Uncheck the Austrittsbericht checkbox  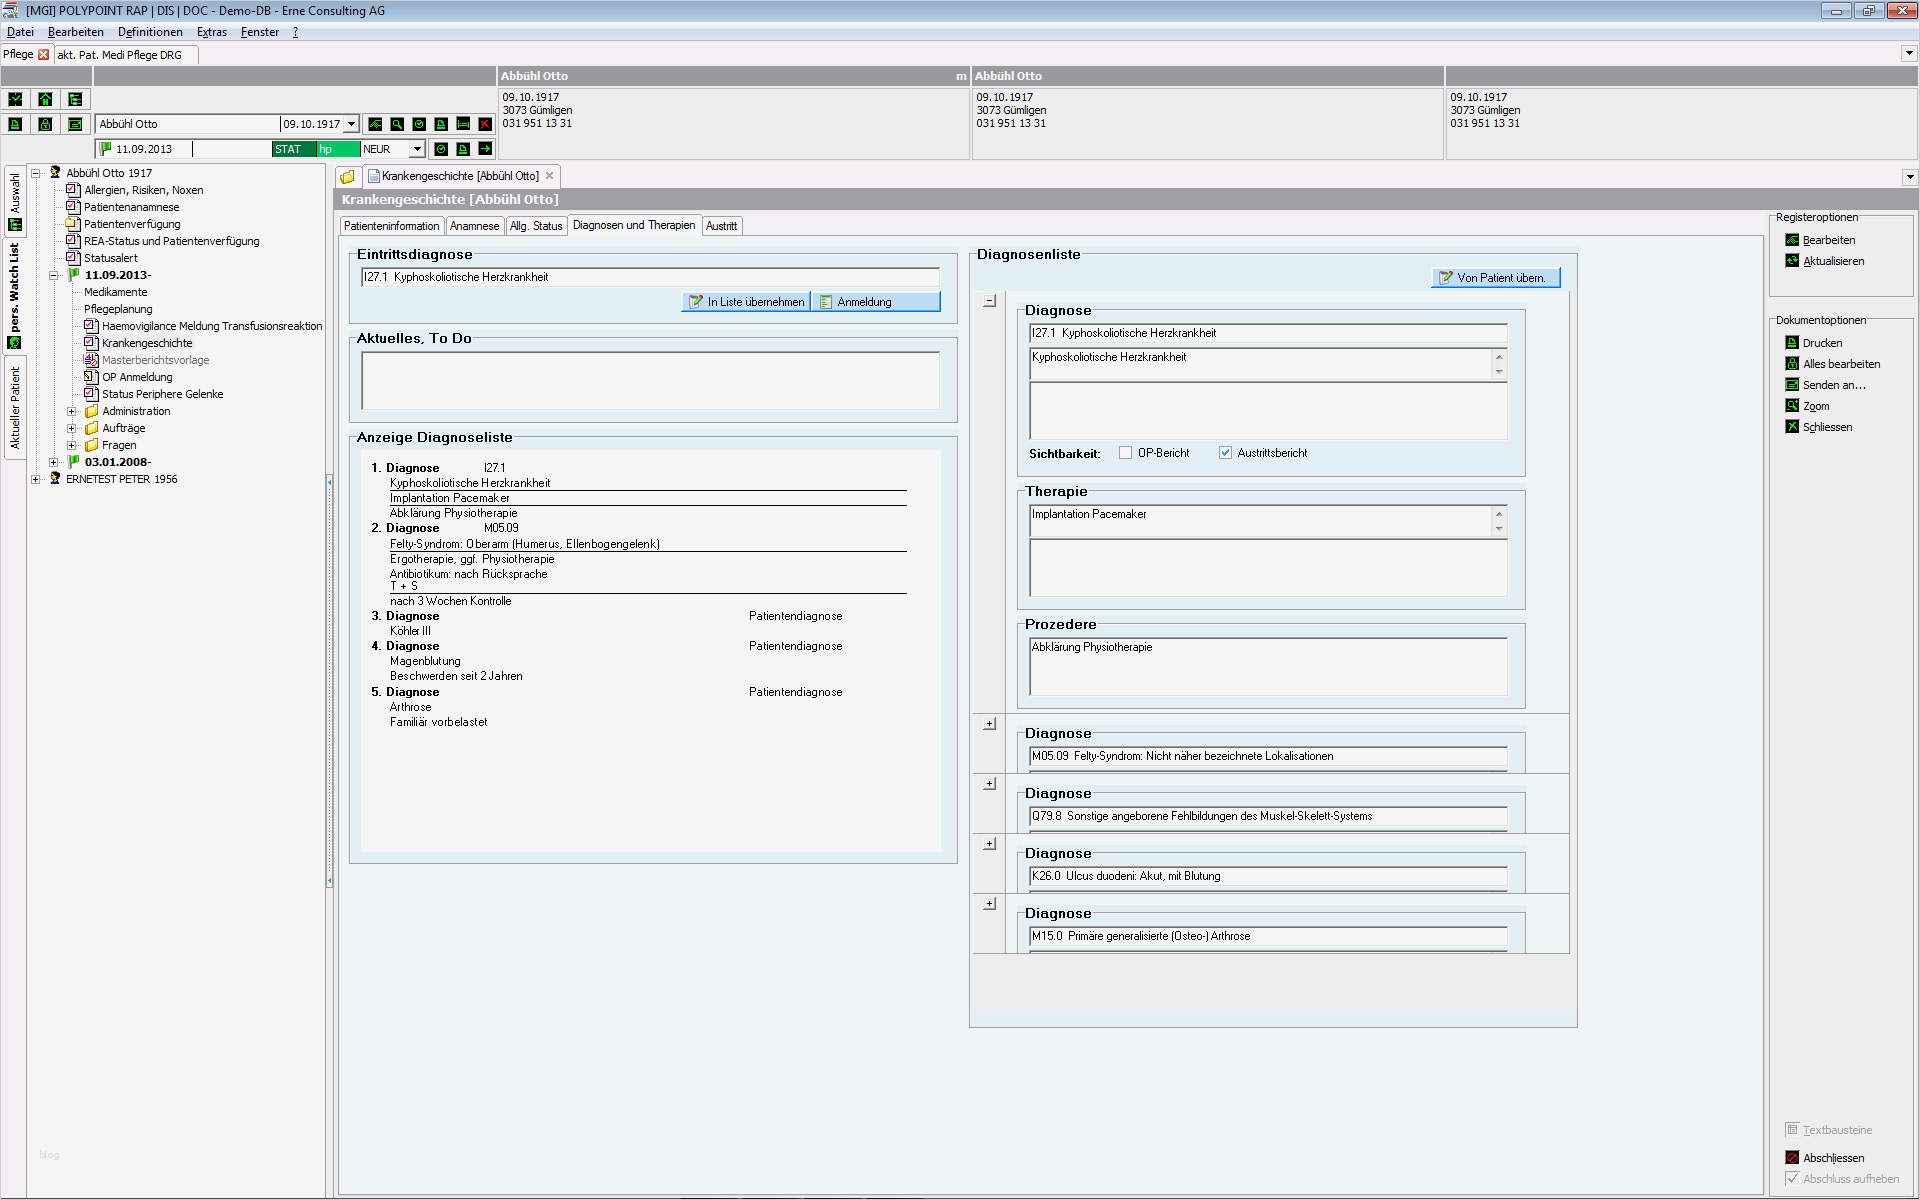click(x=1225, y=453)
